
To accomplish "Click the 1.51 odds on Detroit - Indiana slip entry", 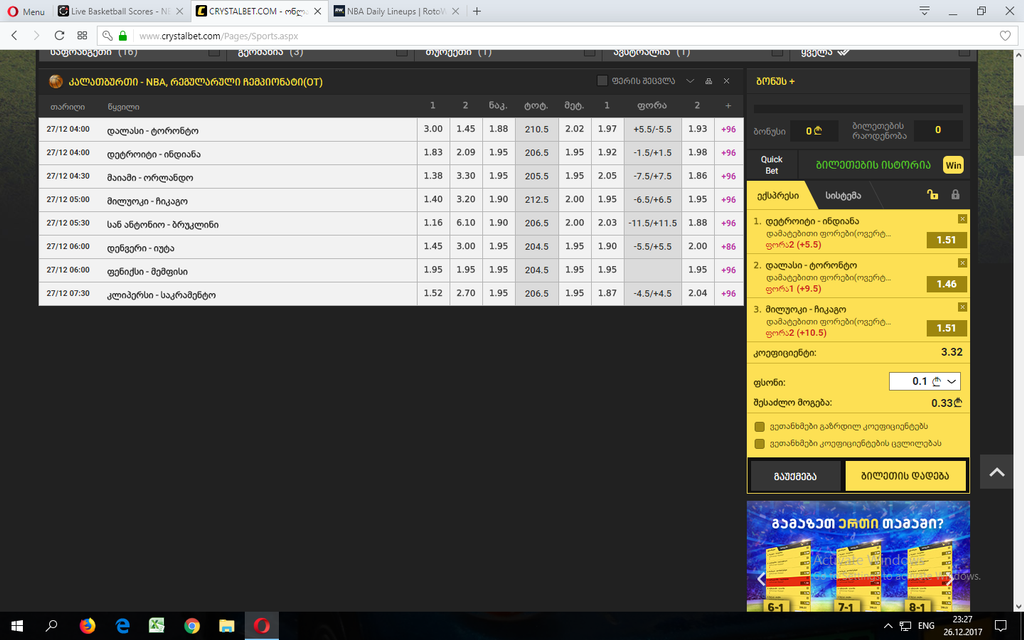I will coord(946,240).
